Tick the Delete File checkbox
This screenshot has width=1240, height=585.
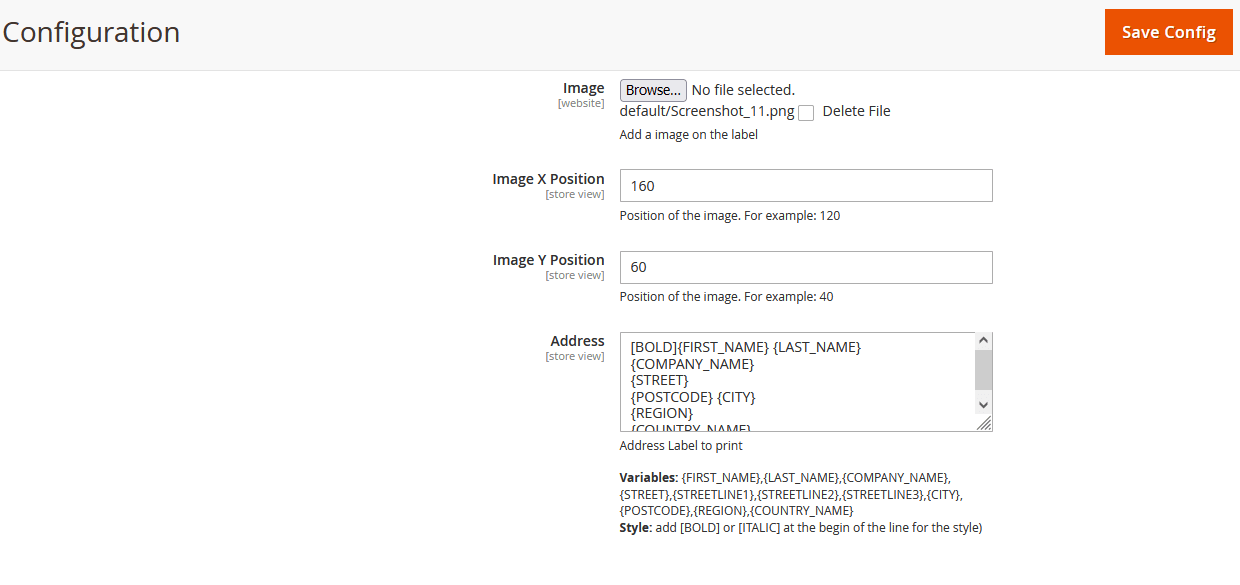(806, 113)
